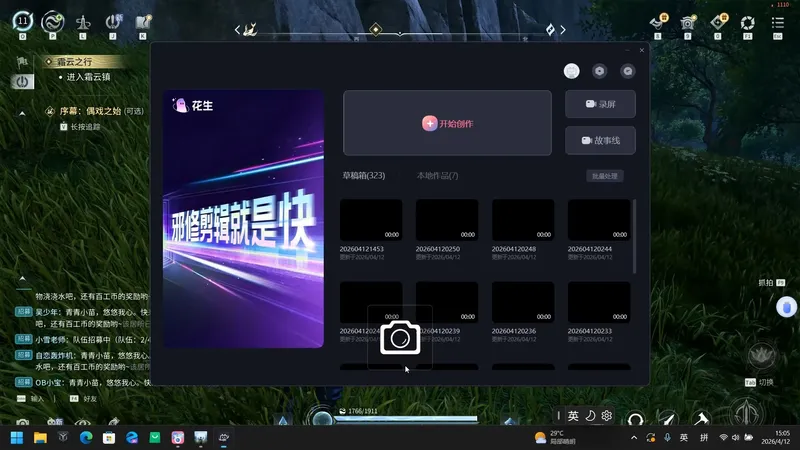This screenshot has height=450, width=800.
Task: Click the circular arrows icon with hotkey F1
Action: coord(747,23)
